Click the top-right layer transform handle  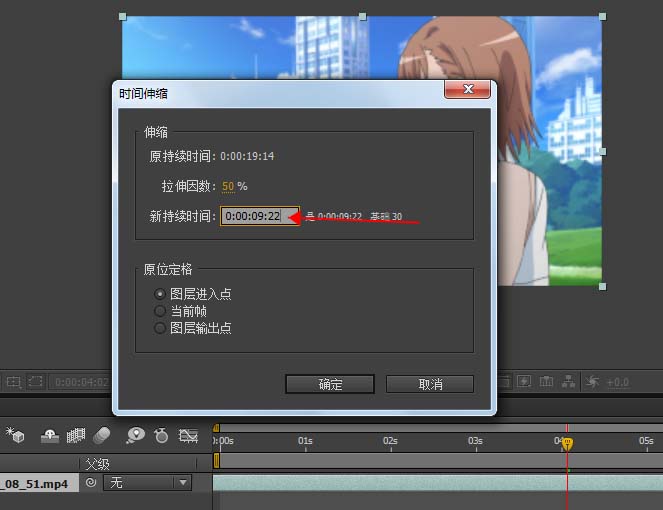[603, 17]
